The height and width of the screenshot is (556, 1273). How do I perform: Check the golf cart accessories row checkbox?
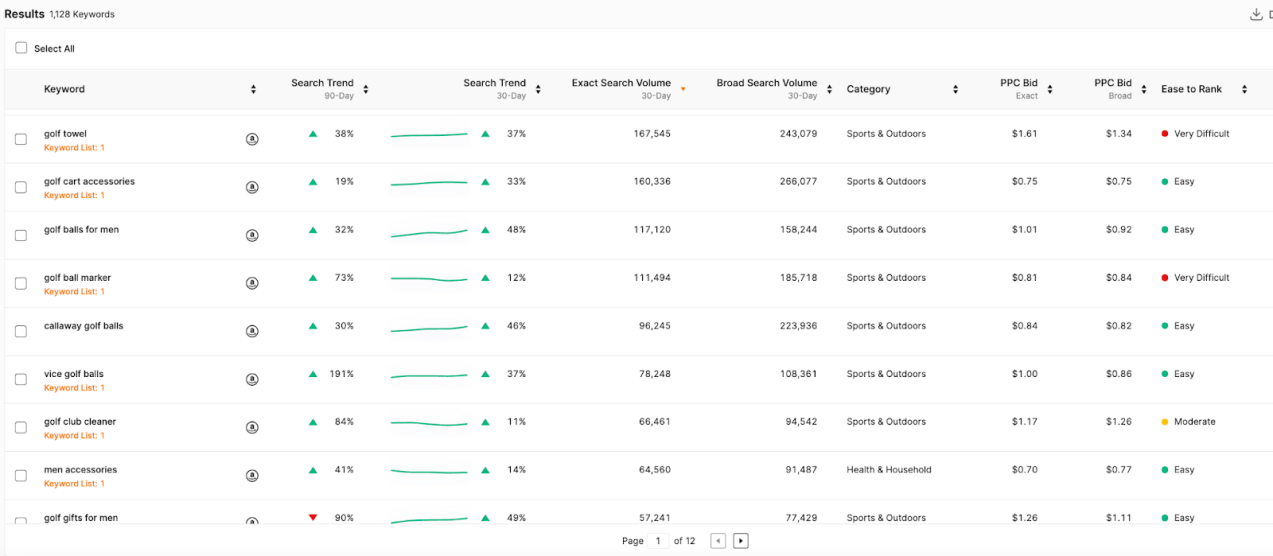[21, 187]
